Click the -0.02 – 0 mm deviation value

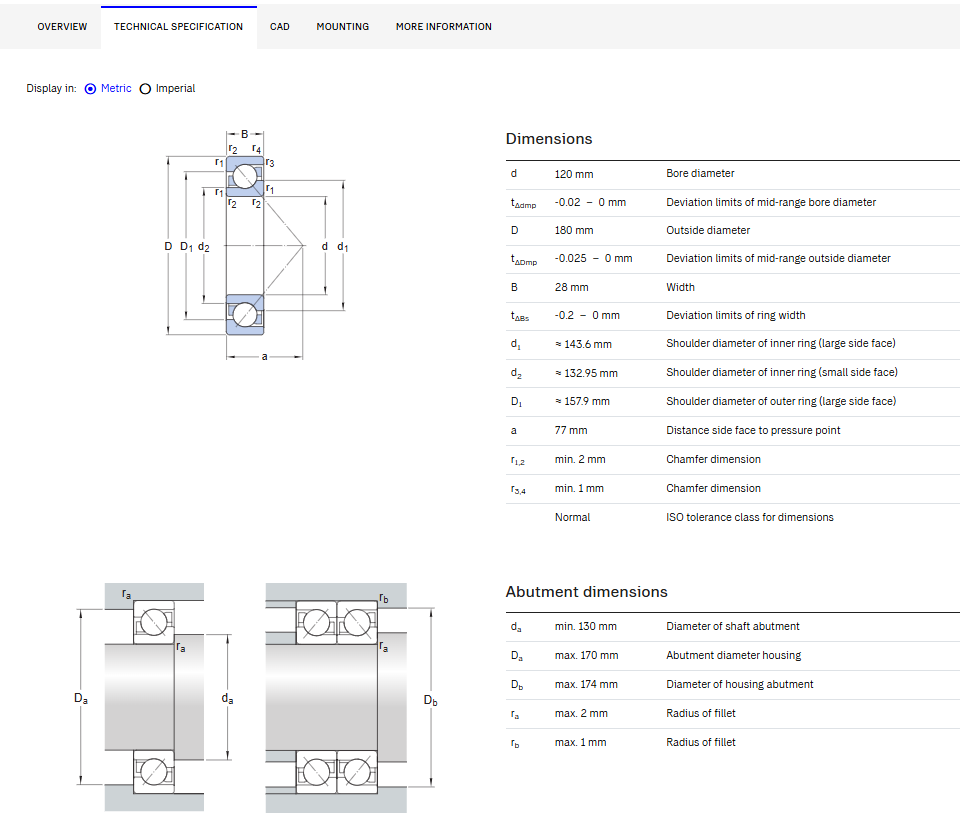(590, 203)
